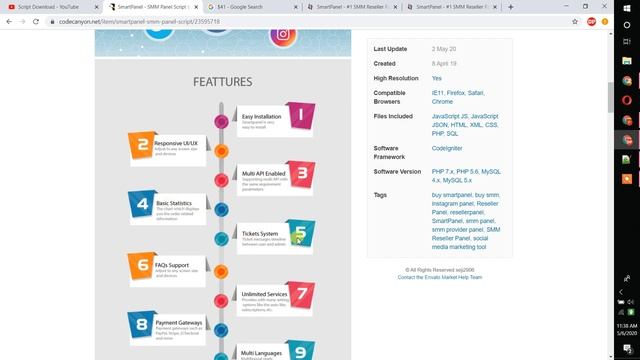
Task: Open the Action Center notifications icon
Action: coord(627,348)
